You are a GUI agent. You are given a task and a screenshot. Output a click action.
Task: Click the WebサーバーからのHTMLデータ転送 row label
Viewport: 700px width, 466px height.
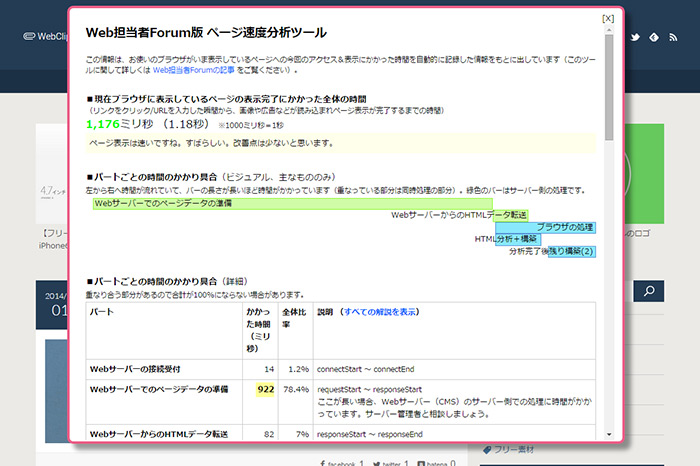159,434
